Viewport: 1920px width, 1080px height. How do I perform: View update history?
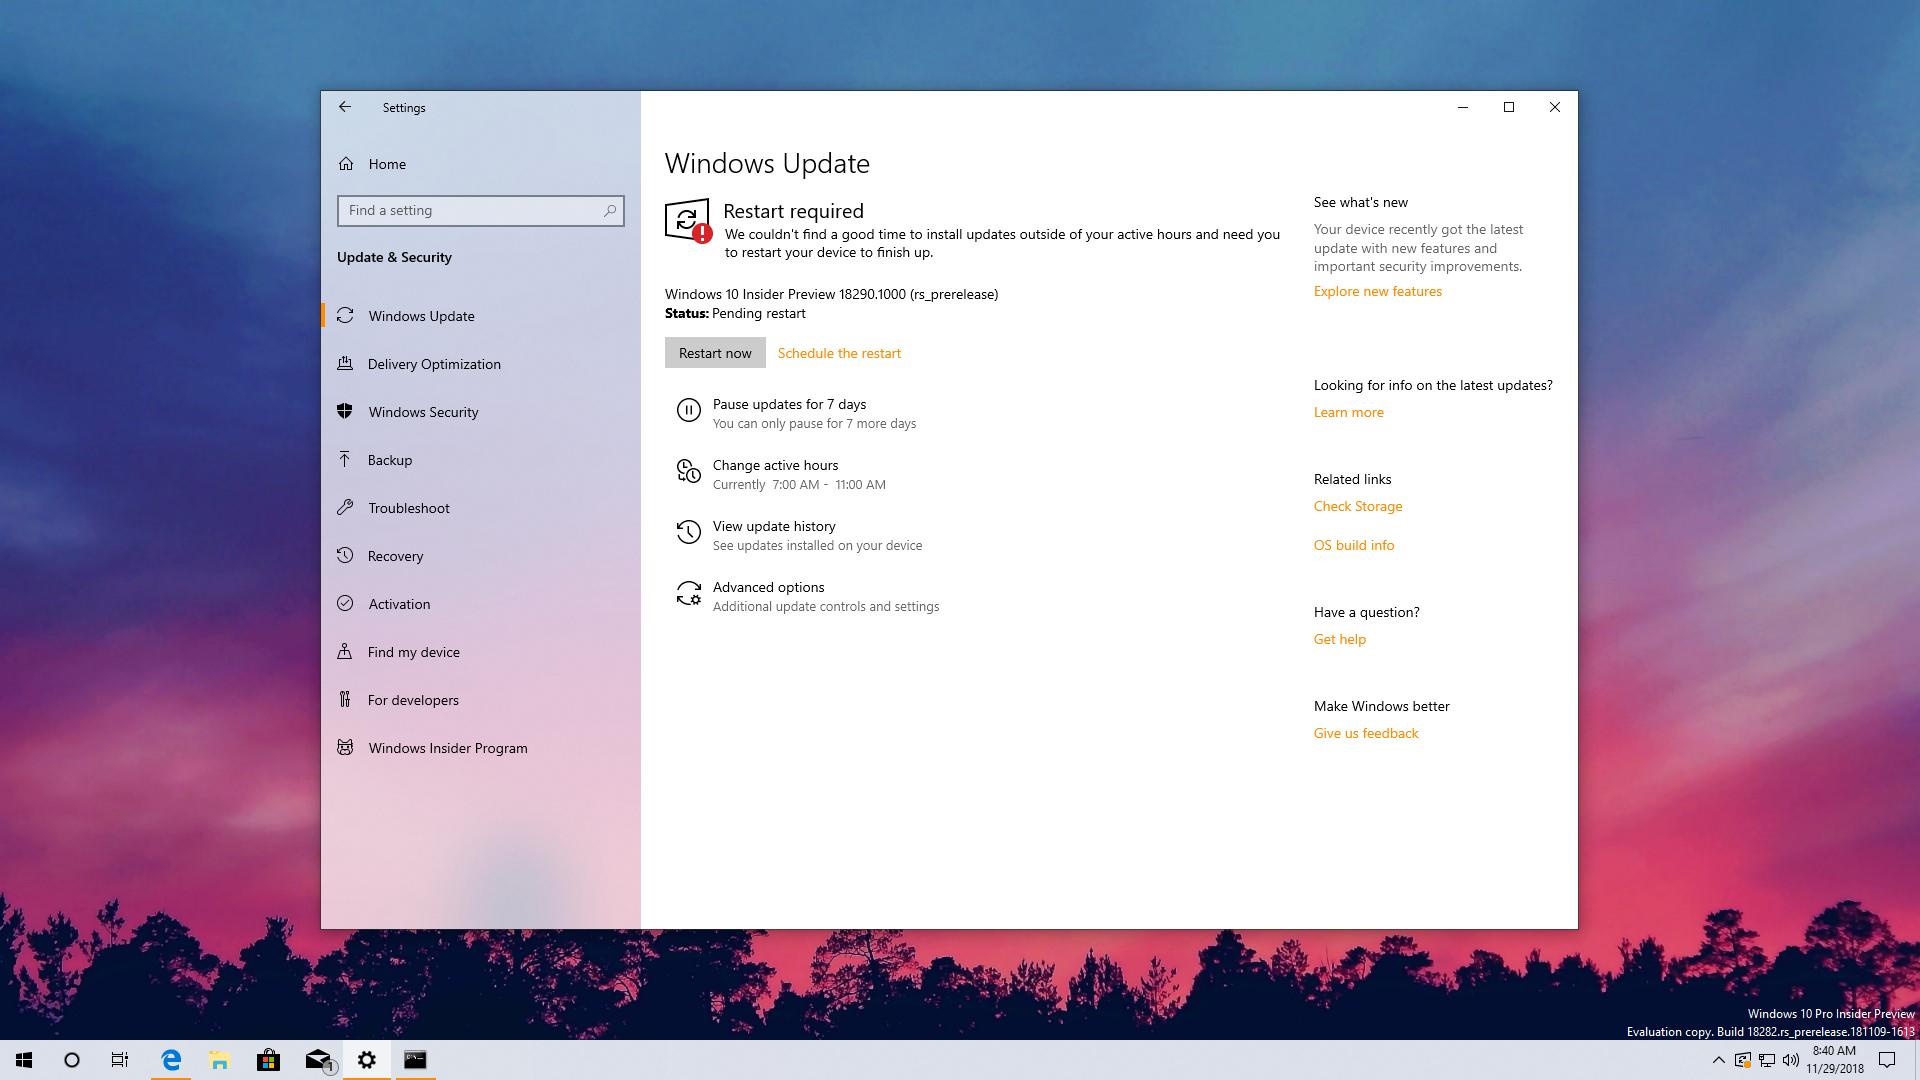[x=773, y=525]
